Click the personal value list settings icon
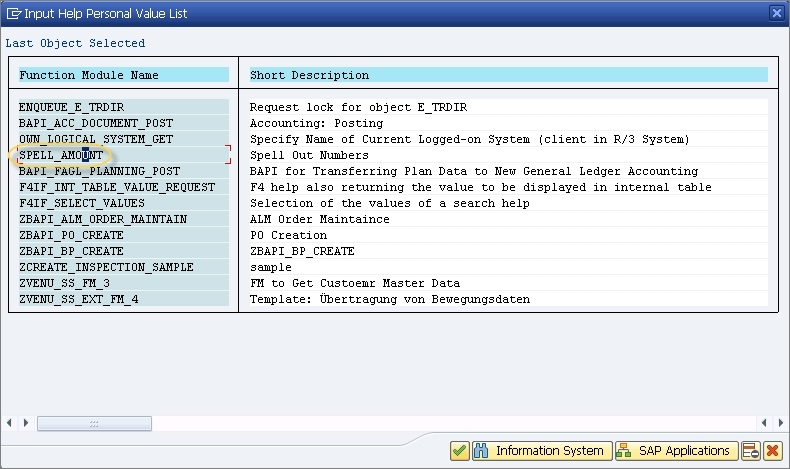 (x=750, y=450)
